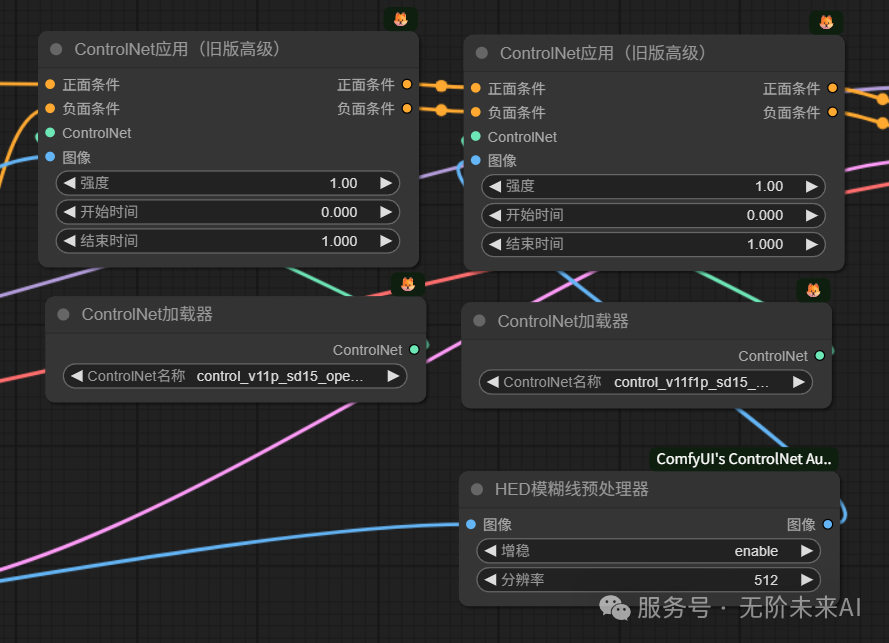Click the fox icon on the left ControlNet加载器 node
This screenshot has width=889, height=643.
[x=409, y=284]
